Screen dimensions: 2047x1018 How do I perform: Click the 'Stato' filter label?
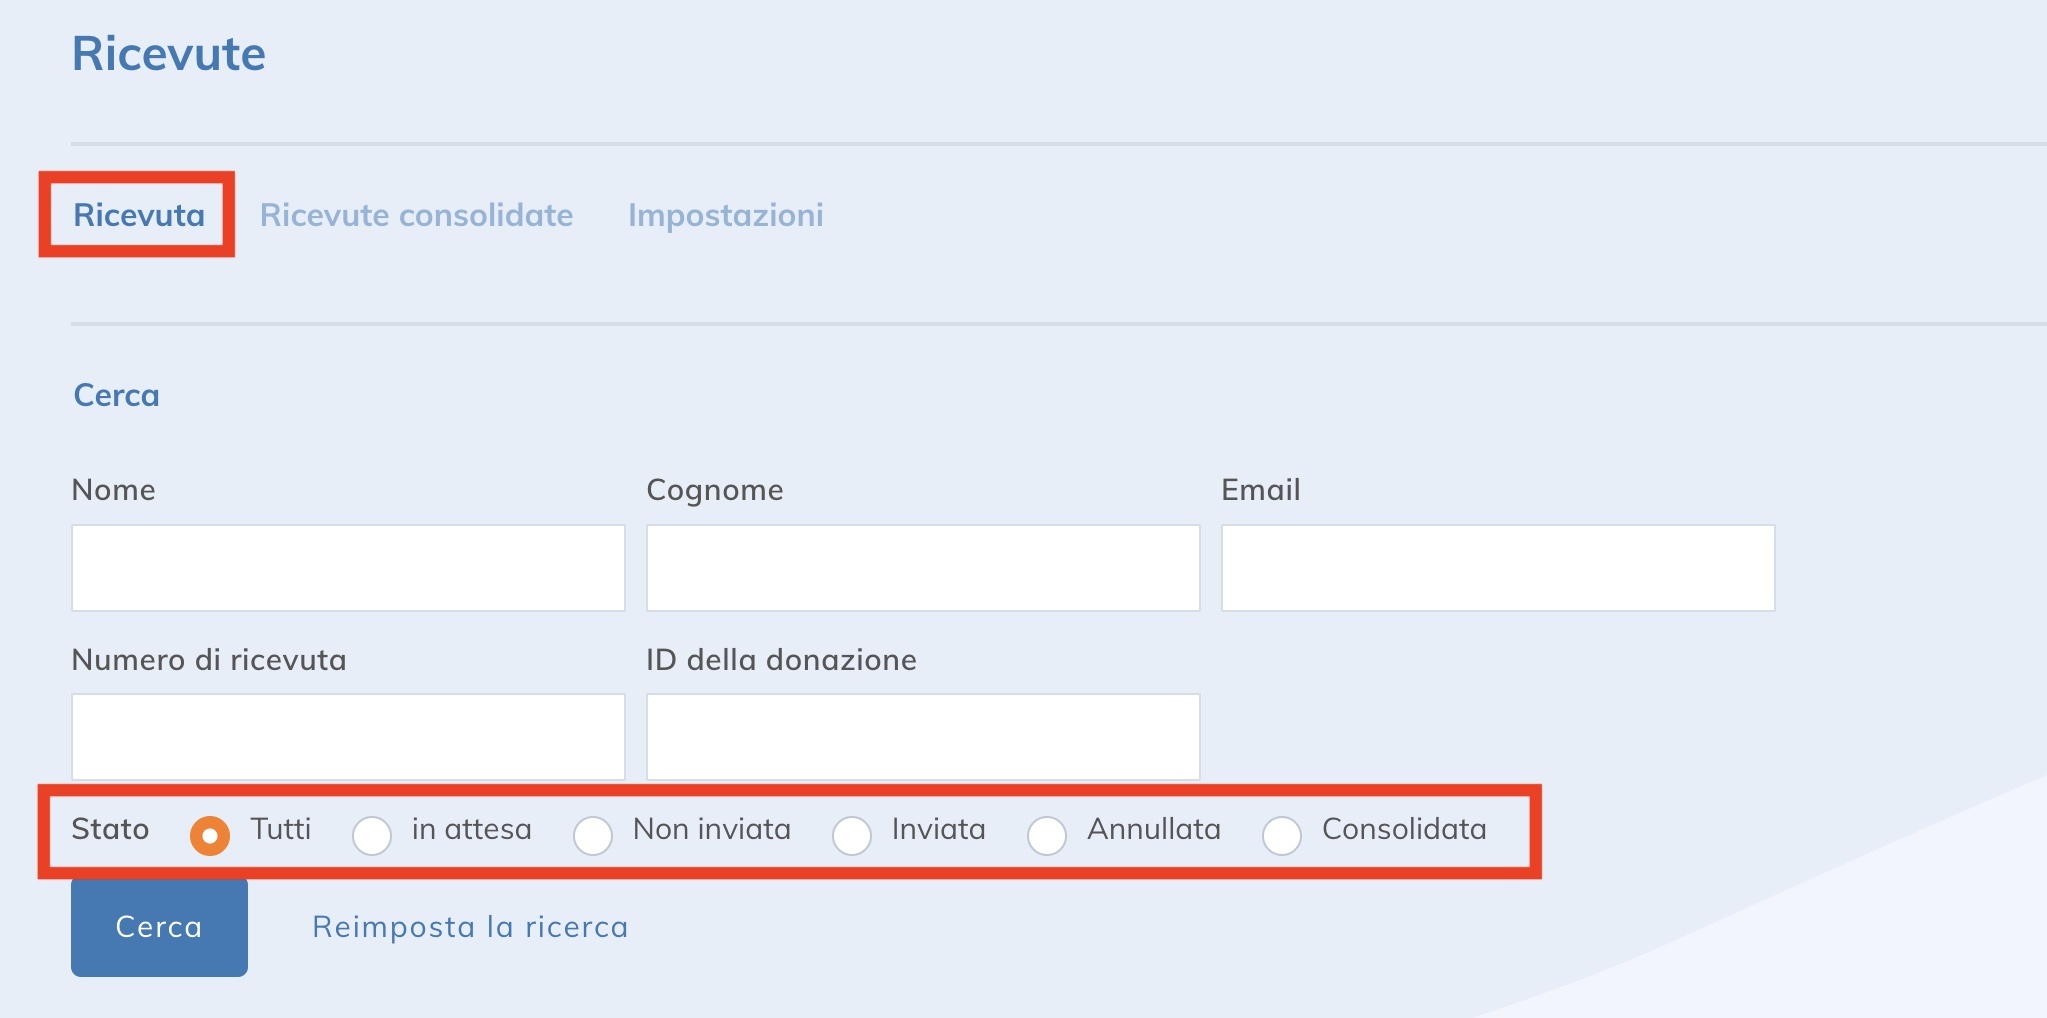tap(110, 829)
